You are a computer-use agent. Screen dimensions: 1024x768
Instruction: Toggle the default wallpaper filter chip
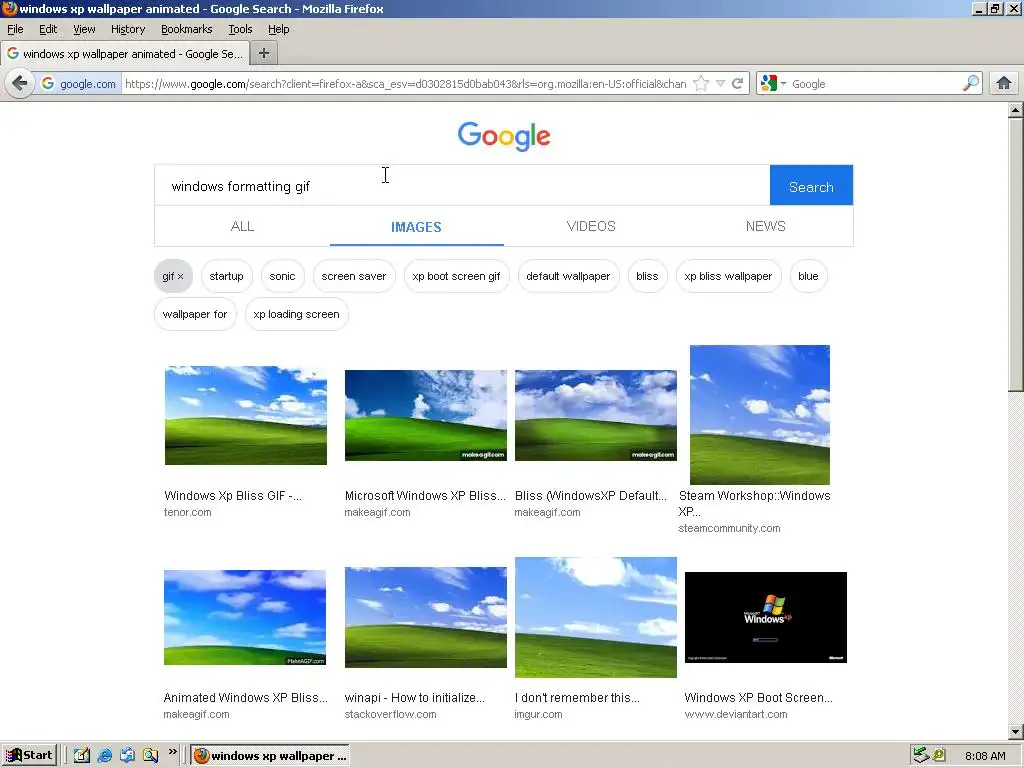[x=568, y=276]
